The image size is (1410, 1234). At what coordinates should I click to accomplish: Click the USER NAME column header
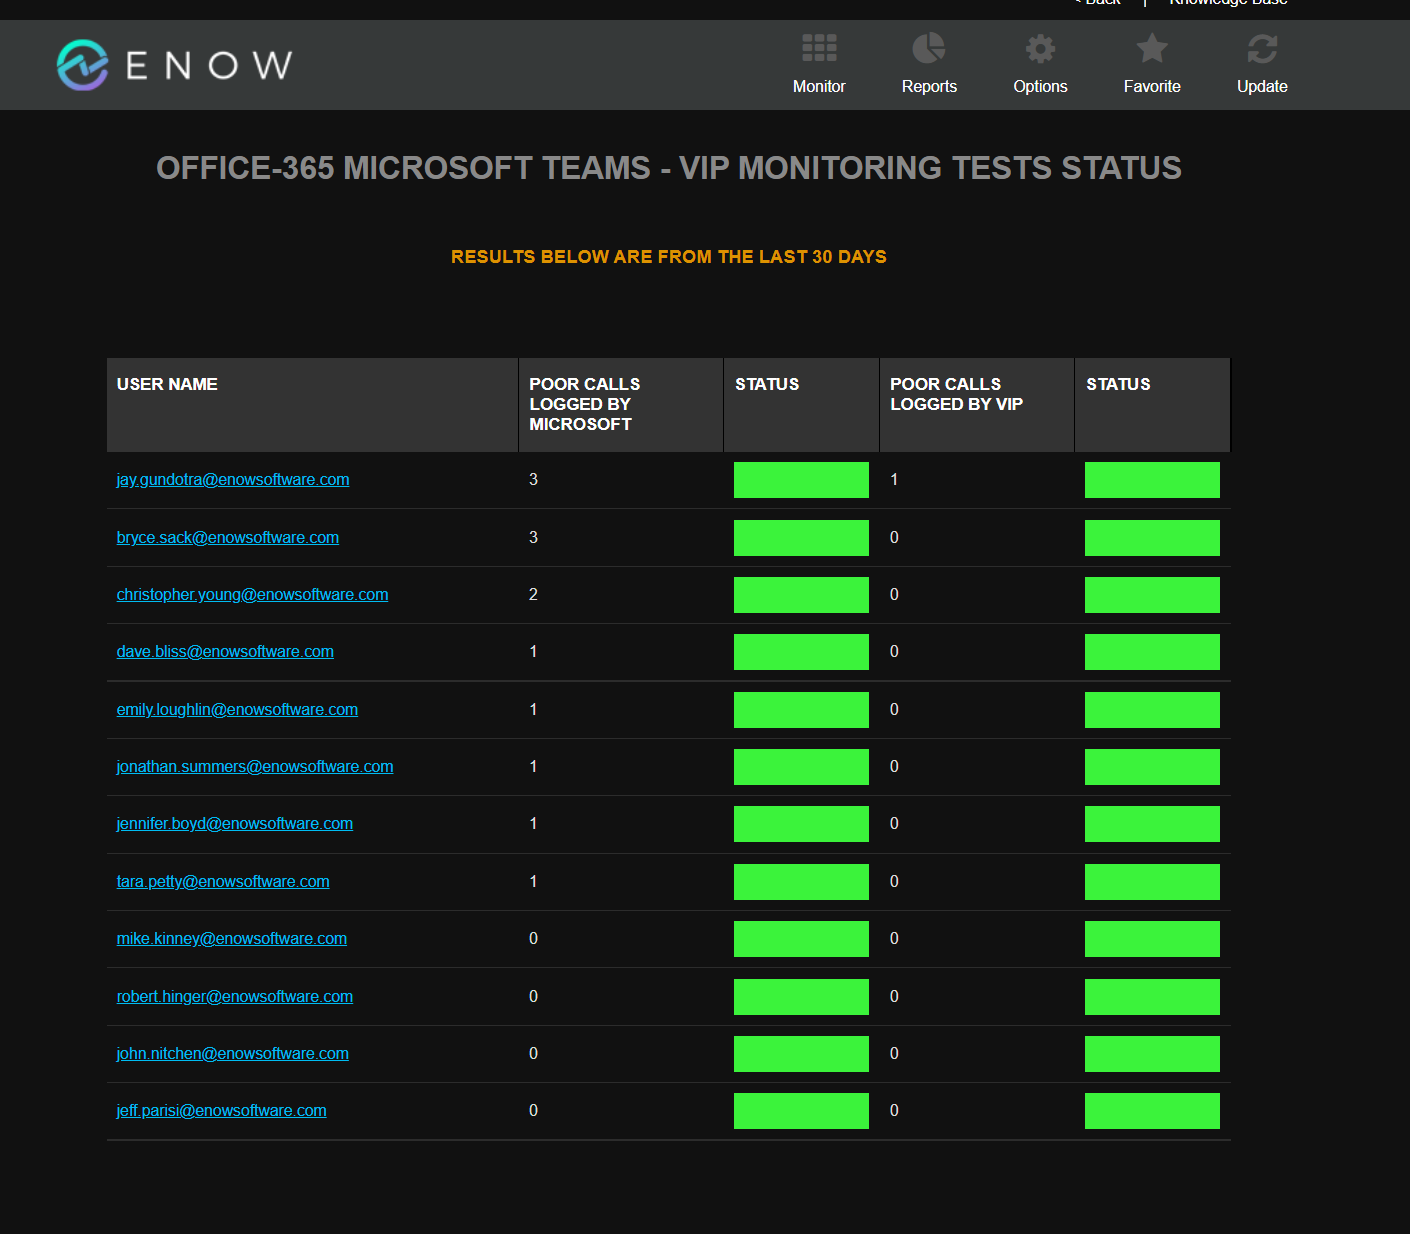coord(167,384)
